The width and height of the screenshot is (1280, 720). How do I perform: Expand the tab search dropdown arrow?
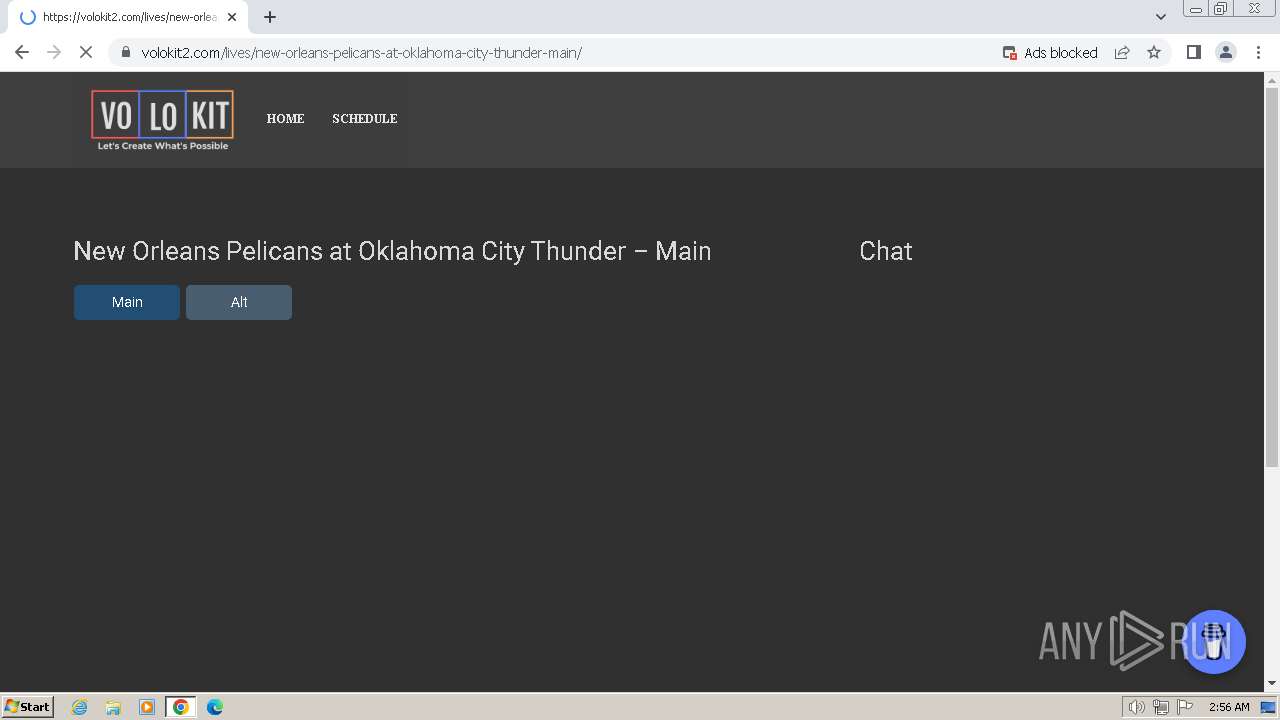[x=1161, y=17]
